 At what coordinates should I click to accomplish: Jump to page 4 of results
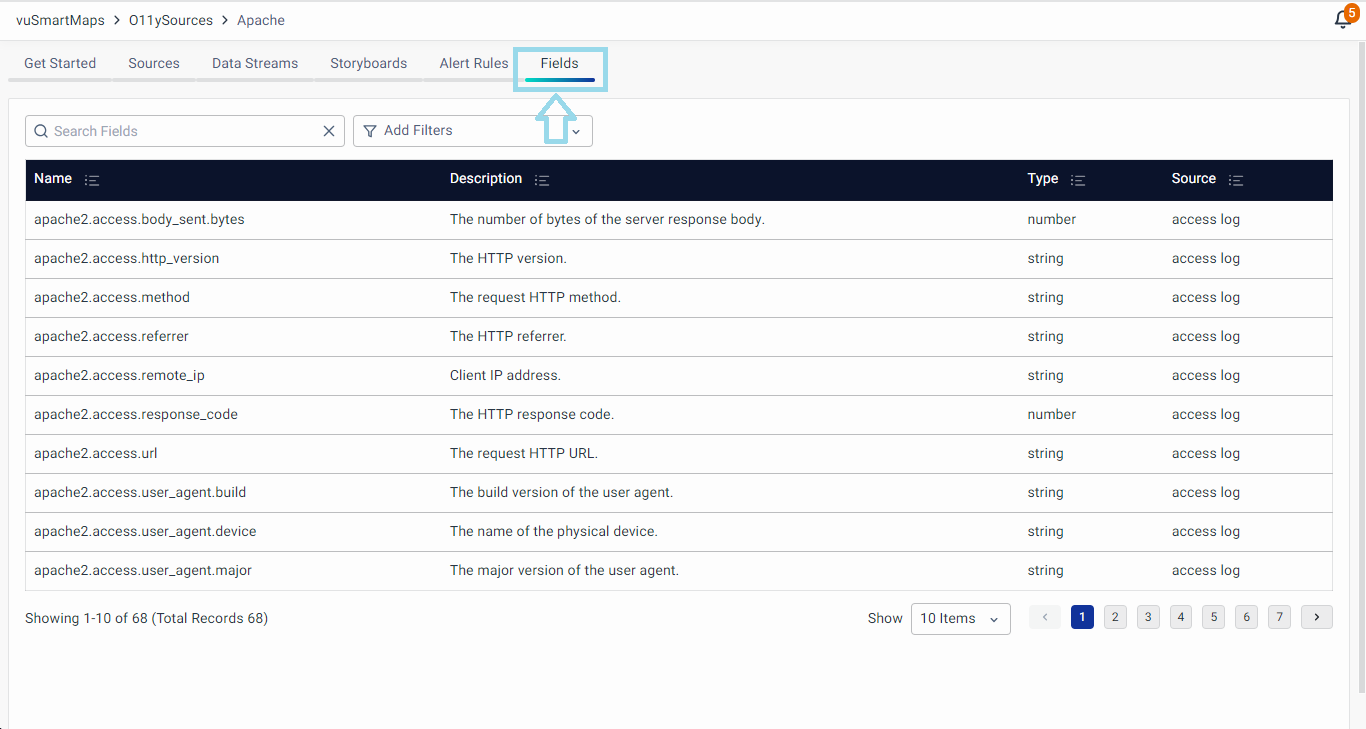(x=1181, y=617)
